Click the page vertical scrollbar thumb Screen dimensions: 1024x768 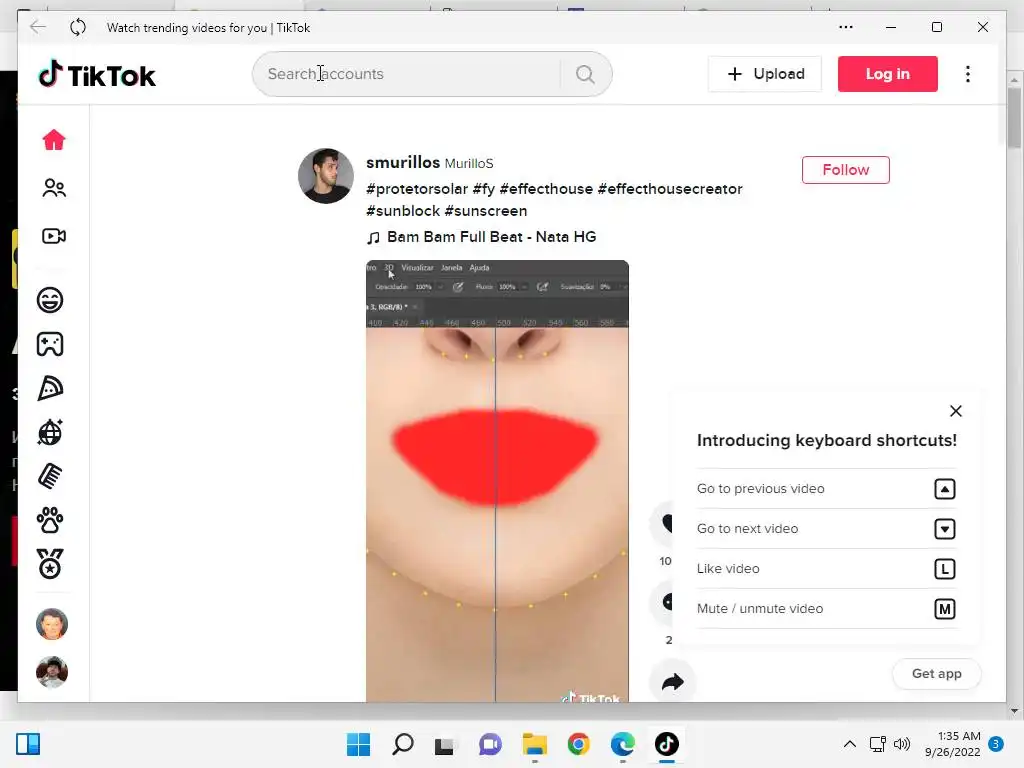coord(1014,118)
